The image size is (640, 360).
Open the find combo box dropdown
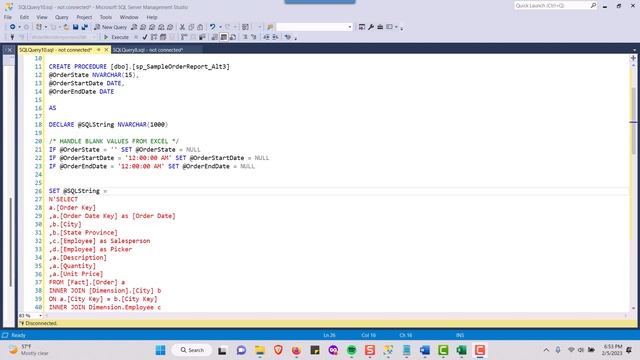(350, 27)
